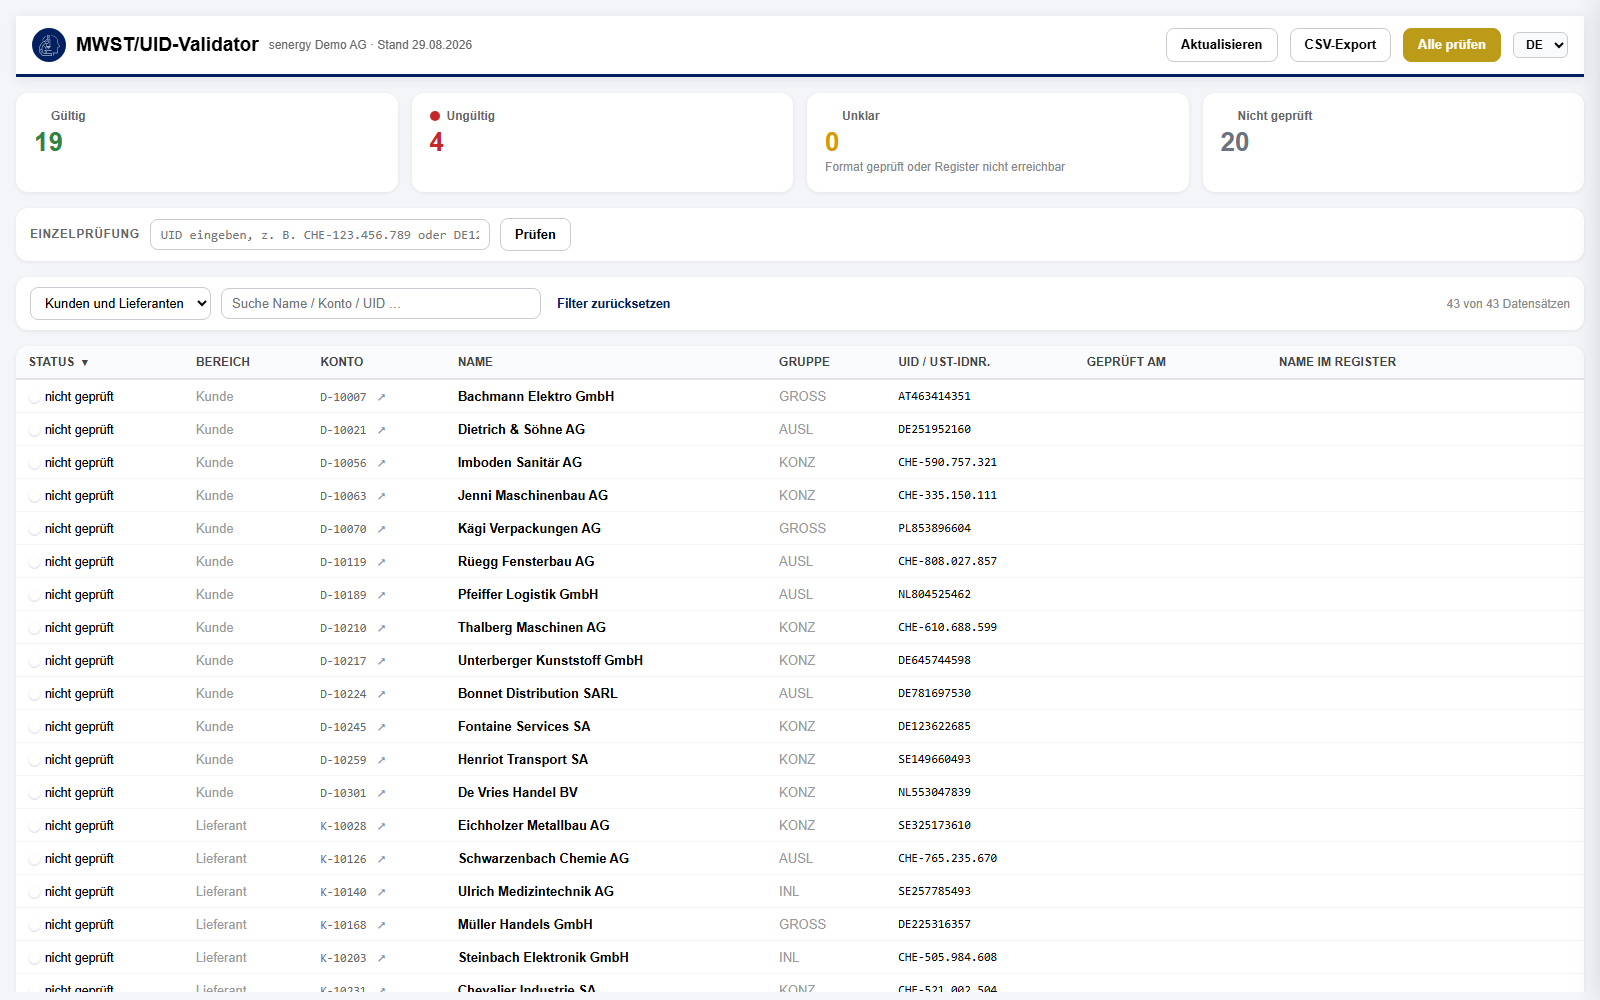Viewport: 1600px width, 1000px height.
Task: Click the Aktualisieren button
Action: pos(1221,45)
